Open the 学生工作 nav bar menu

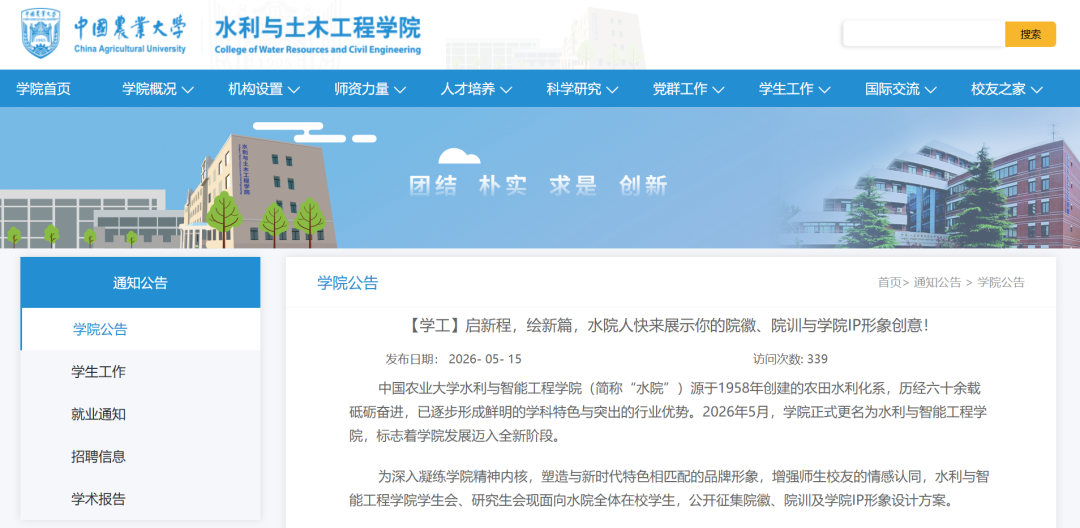click(786, 89)
